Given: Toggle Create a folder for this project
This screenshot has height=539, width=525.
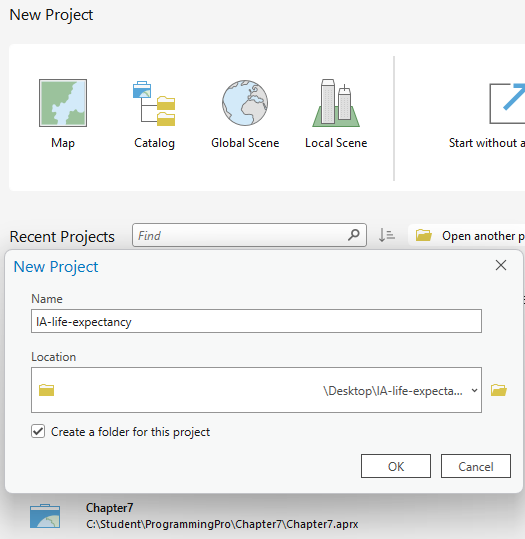Looking at the screenshot, I should 38,431.
